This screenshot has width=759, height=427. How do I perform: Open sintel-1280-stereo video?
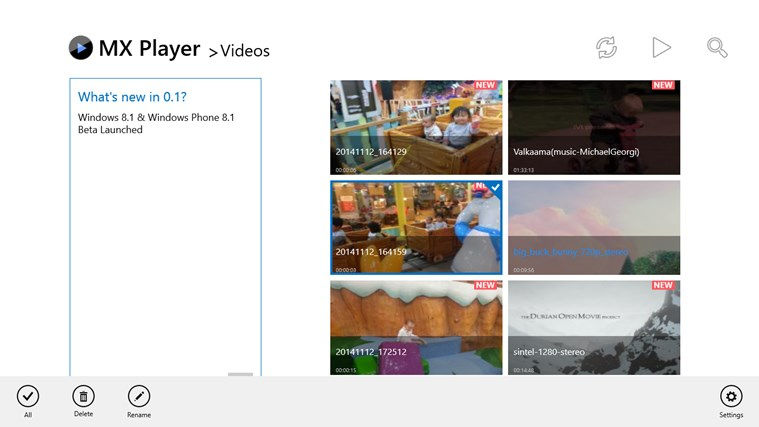point(594,328)
